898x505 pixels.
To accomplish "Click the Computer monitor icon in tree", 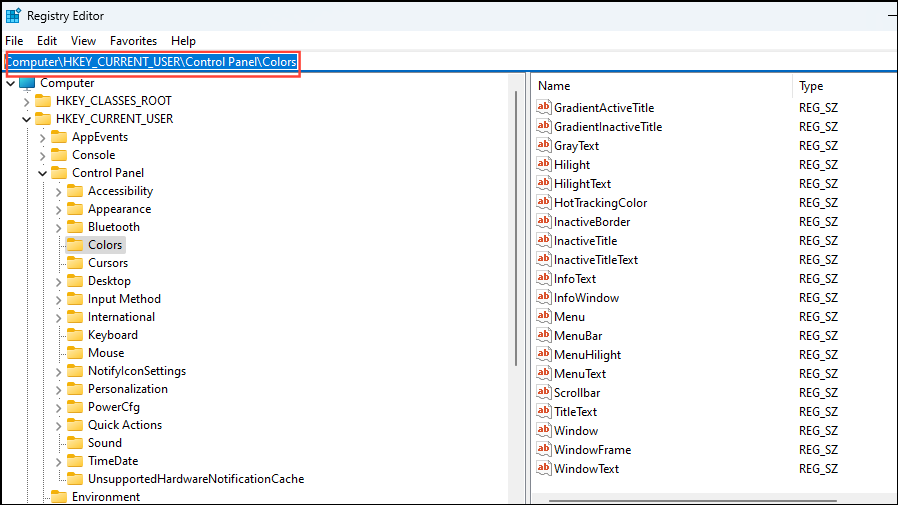I will coord(27,84).
